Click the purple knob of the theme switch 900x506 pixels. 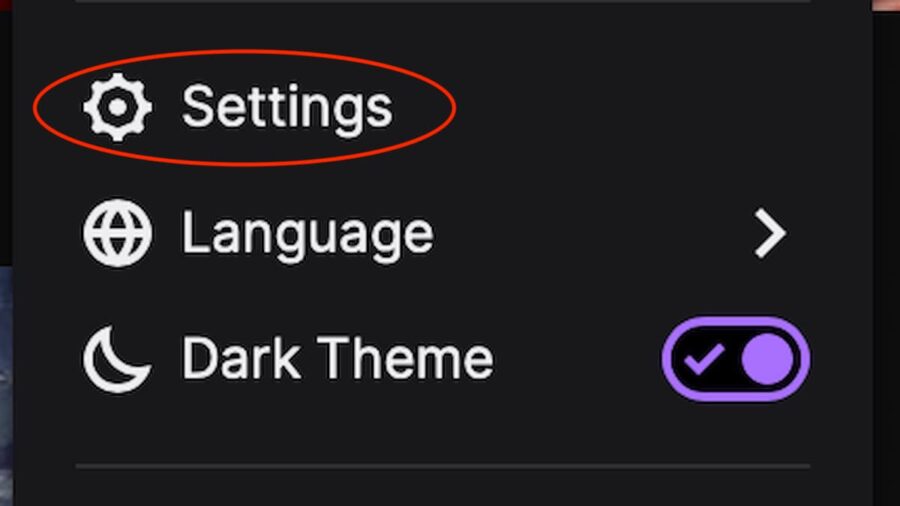click(767, 359)
